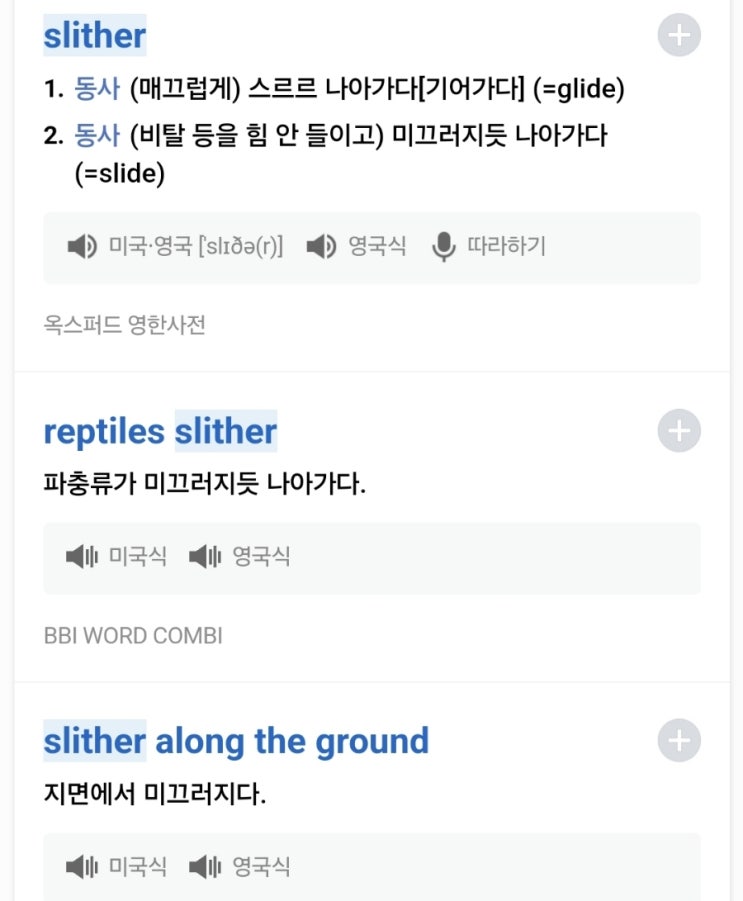
Task: Add 'reptiles slither' to wordbook with plus icon
Action: click(x=679, y=431)
